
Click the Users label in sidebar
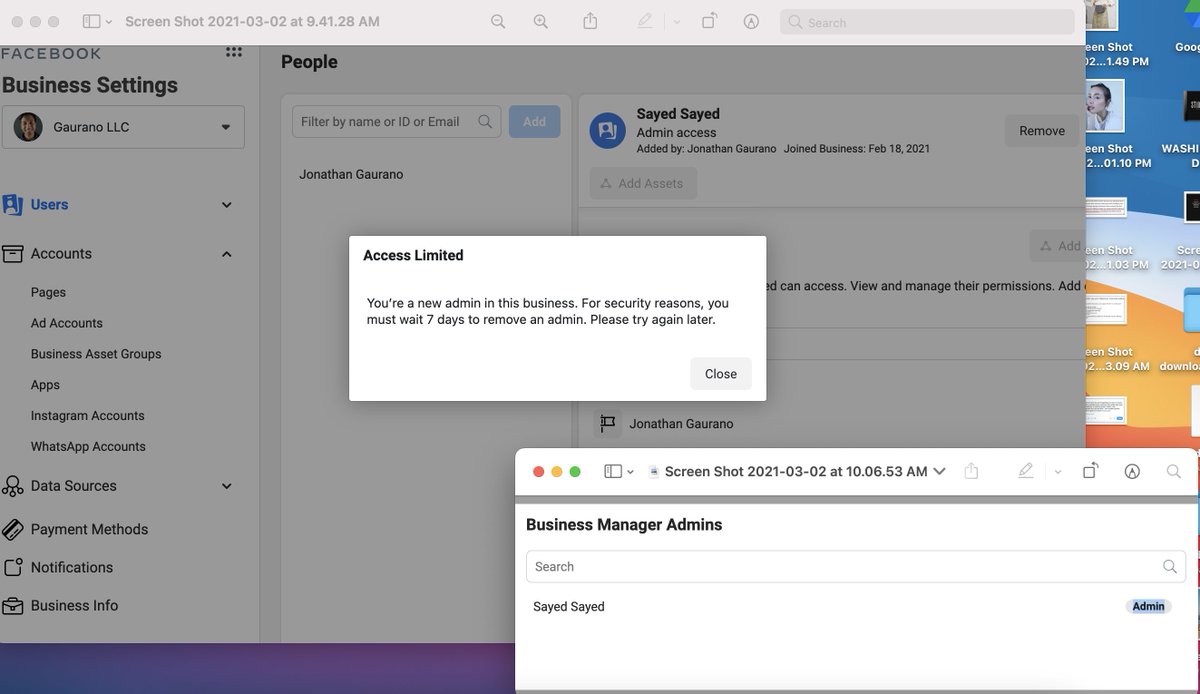pyautogui.click(x=49, y=205)
